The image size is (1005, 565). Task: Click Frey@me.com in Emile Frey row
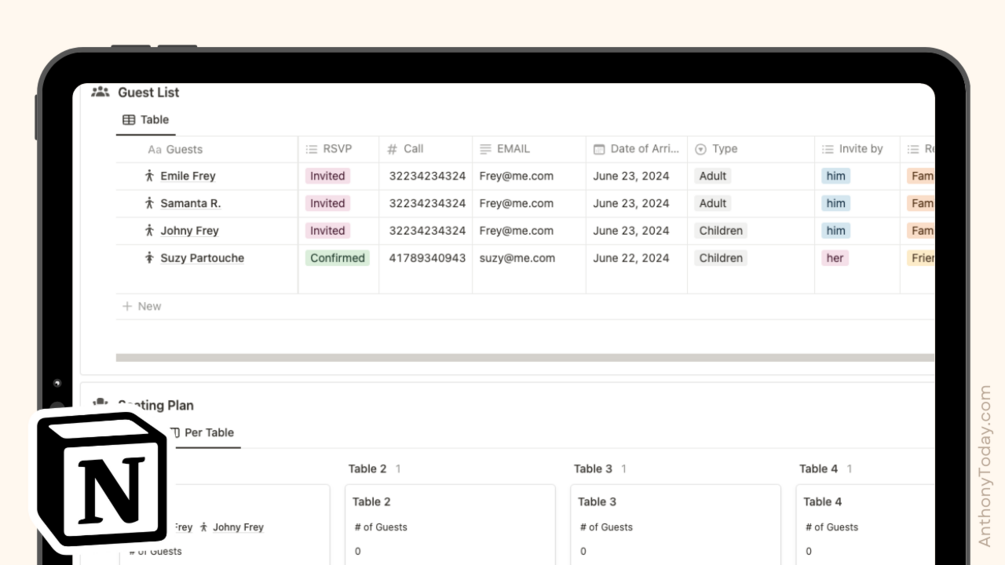516,176
